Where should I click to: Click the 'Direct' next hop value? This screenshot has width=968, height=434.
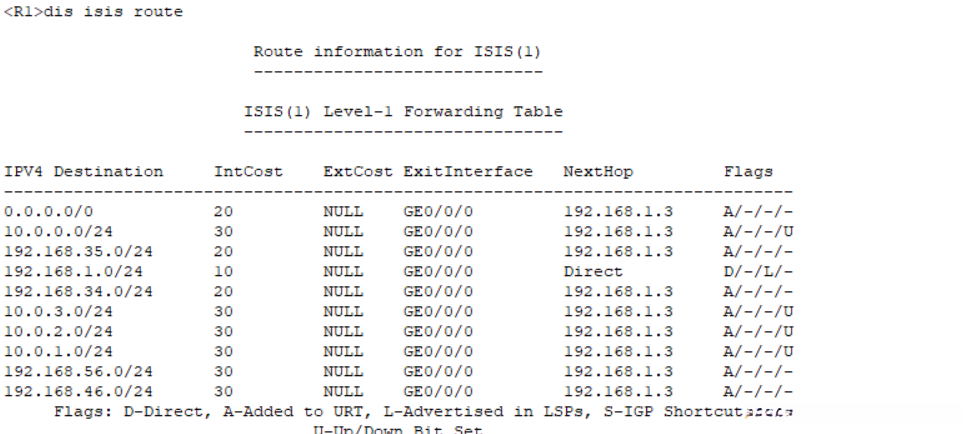pyautogui.click(x=593, y=271)
